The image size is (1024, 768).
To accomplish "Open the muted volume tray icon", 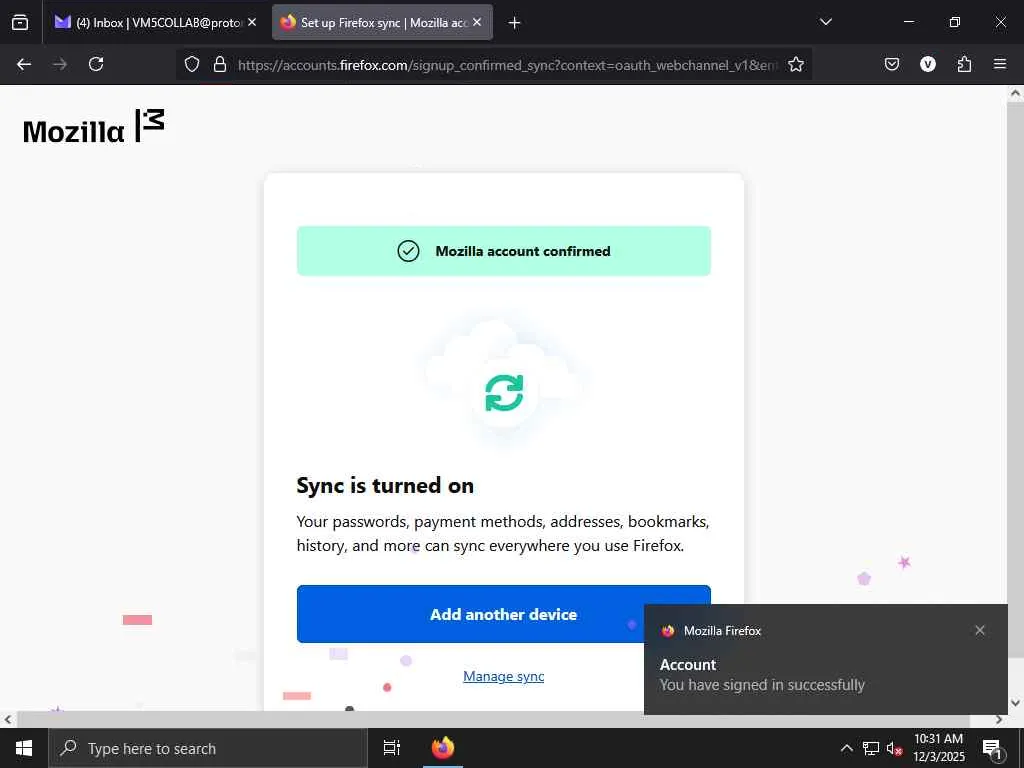I will coord(895,749).
